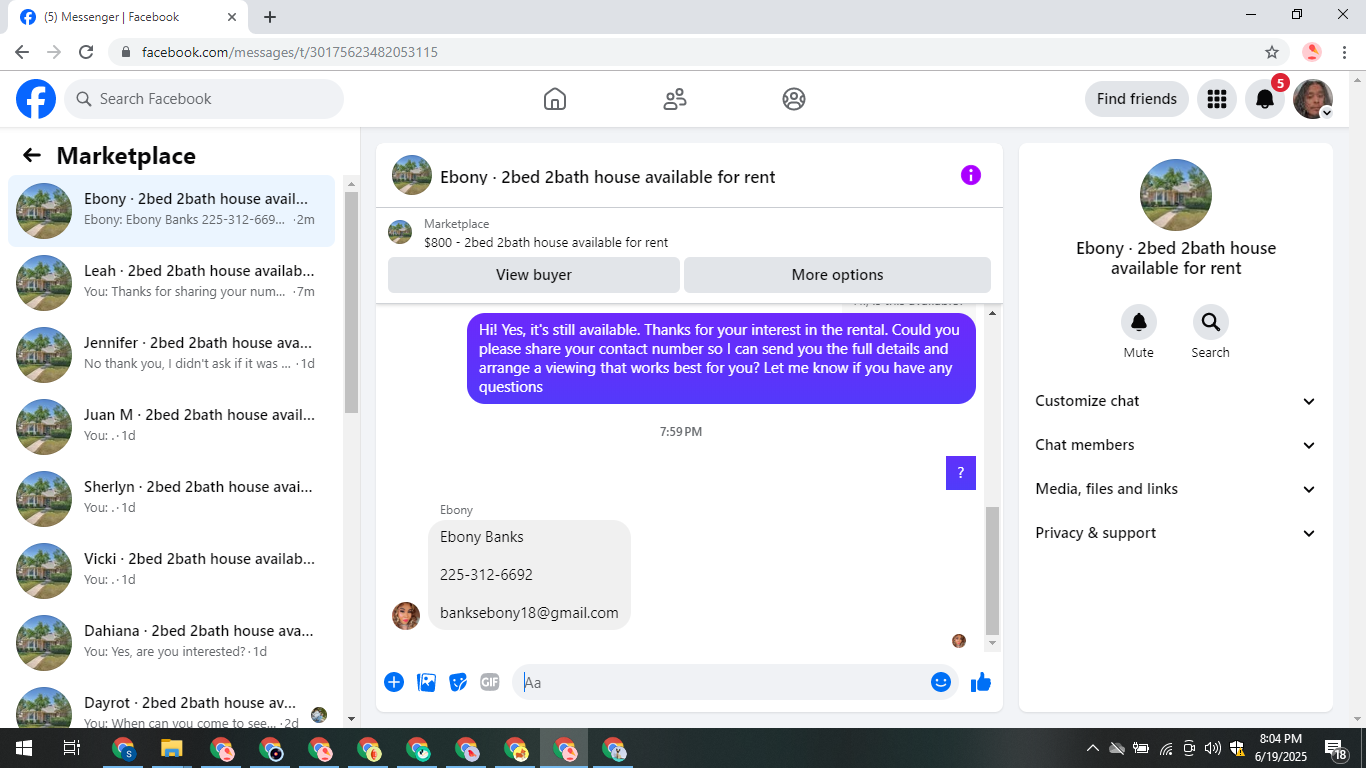Open the notifications bell with 5 badge
The image size is (1366, 768).
coord(1265,99)
